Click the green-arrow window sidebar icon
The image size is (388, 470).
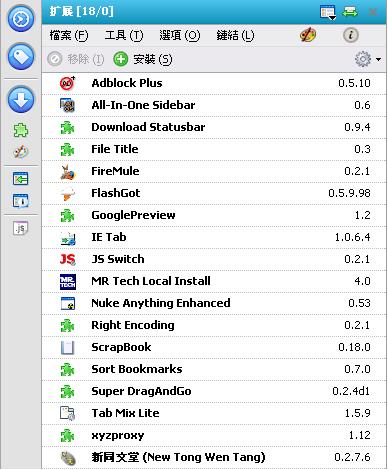pyautogui.click(x=21, y=179)
